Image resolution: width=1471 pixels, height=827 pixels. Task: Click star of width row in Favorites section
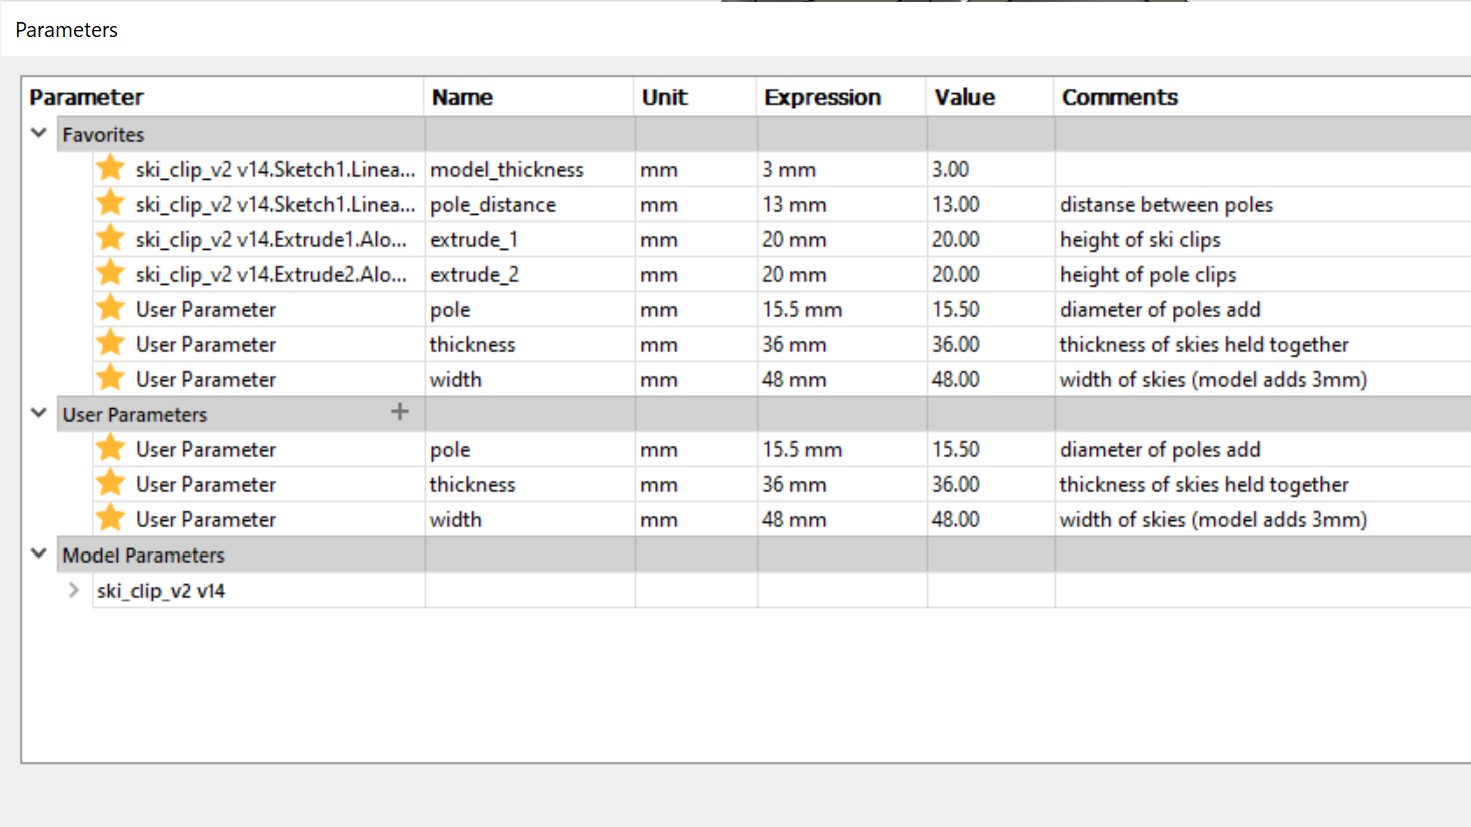click(x=110, y=378)
